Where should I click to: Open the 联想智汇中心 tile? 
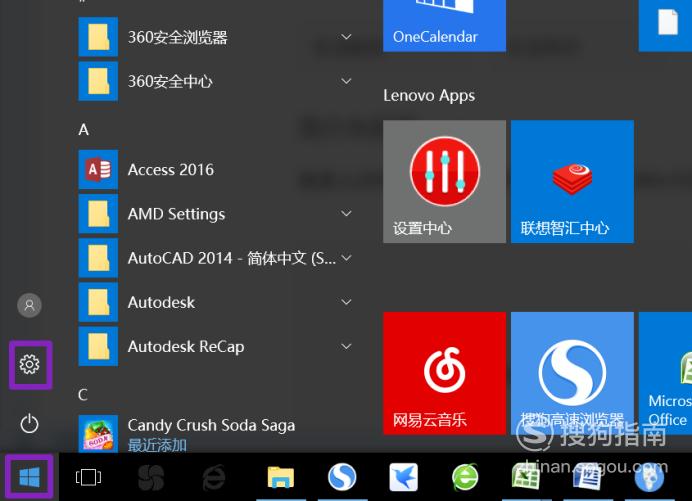pos(572,181)
